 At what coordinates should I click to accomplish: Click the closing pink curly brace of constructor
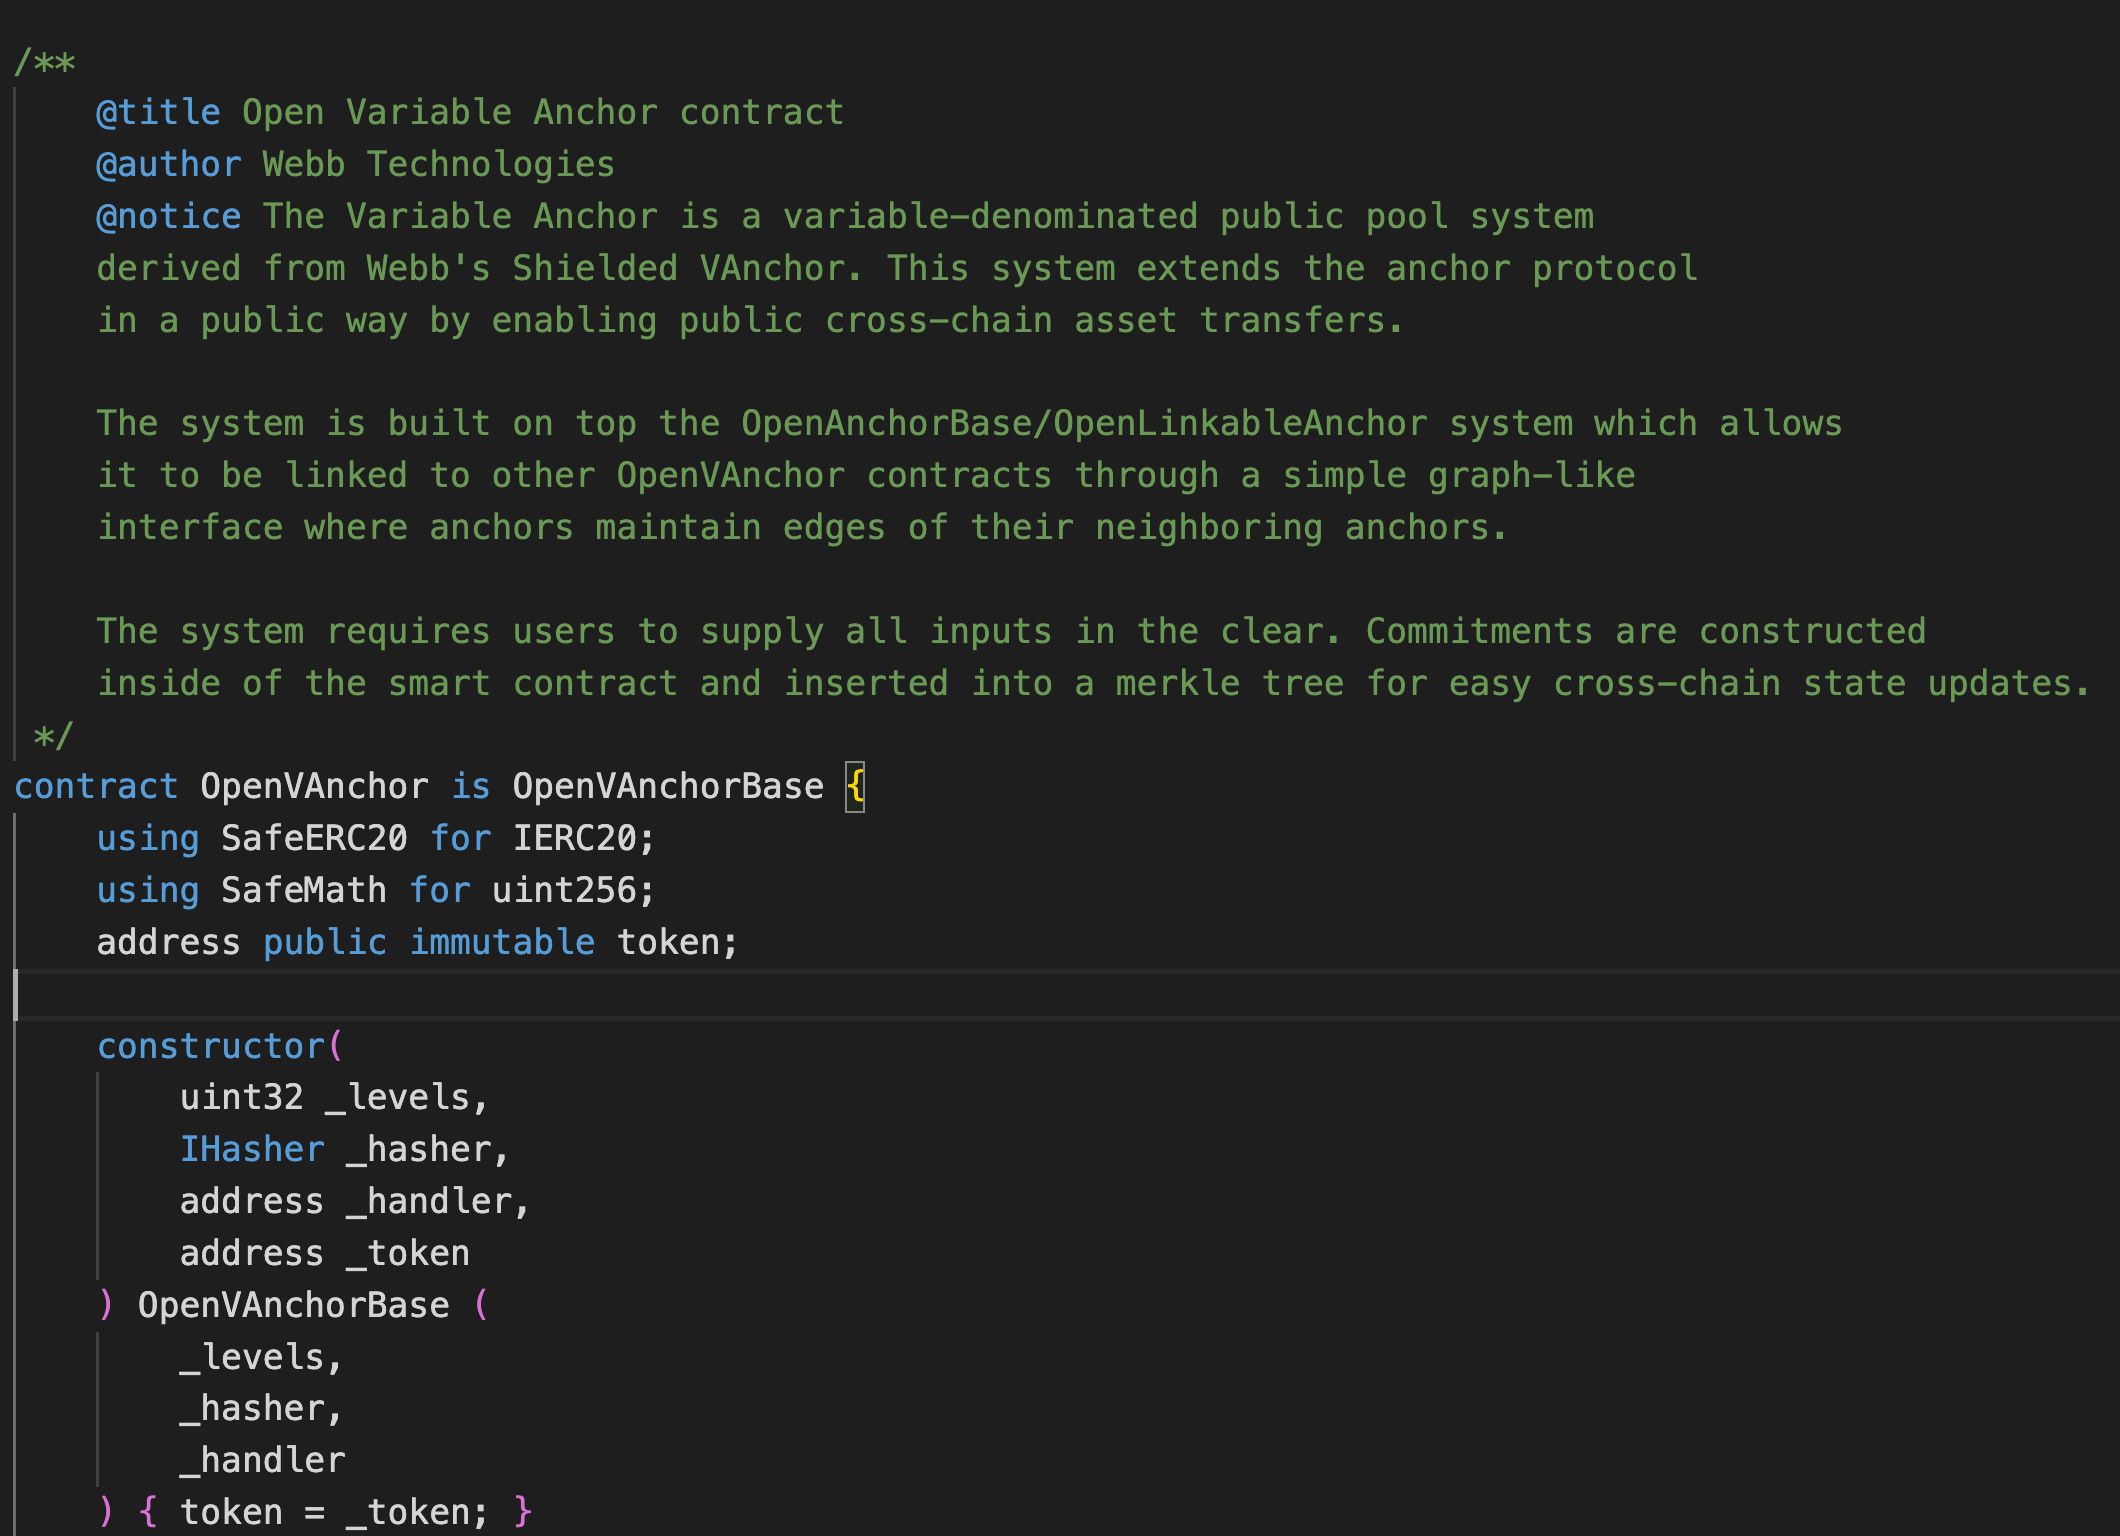[522, 1513]
